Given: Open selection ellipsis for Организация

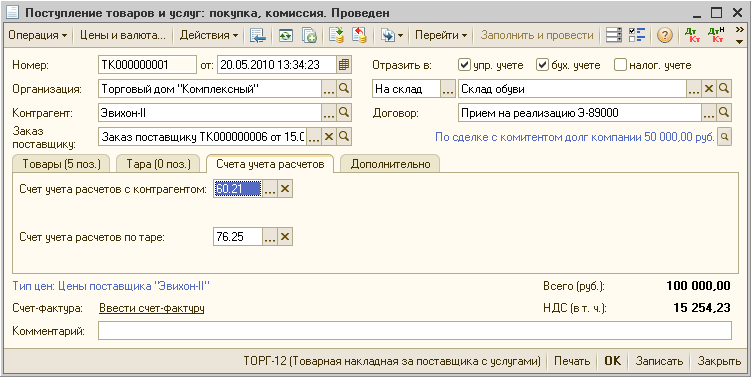Looking at the screenshot, I should click(329, 89).
